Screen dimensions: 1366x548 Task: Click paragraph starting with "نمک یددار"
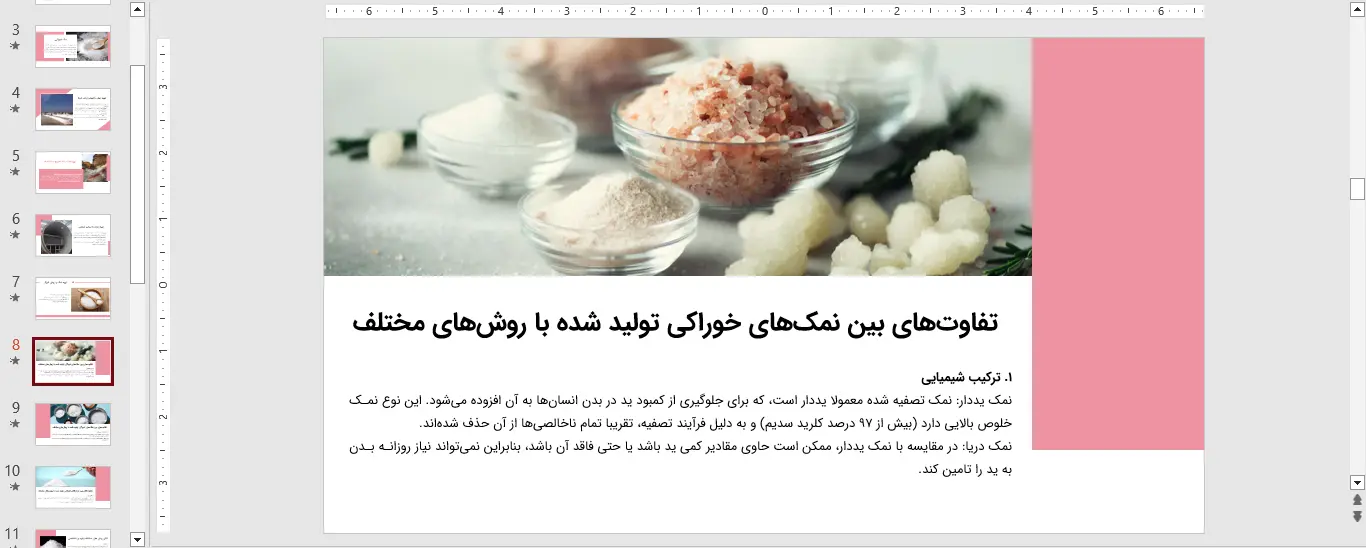point(681,411)
